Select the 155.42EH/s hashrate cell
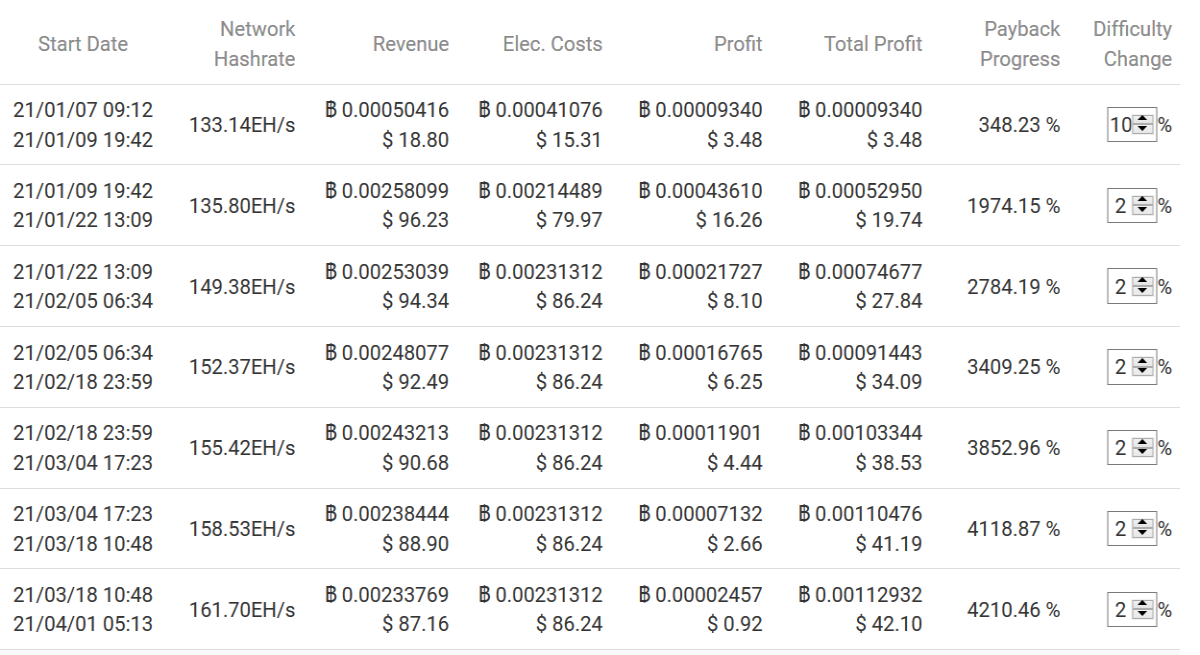 click(x=241, y=448)
